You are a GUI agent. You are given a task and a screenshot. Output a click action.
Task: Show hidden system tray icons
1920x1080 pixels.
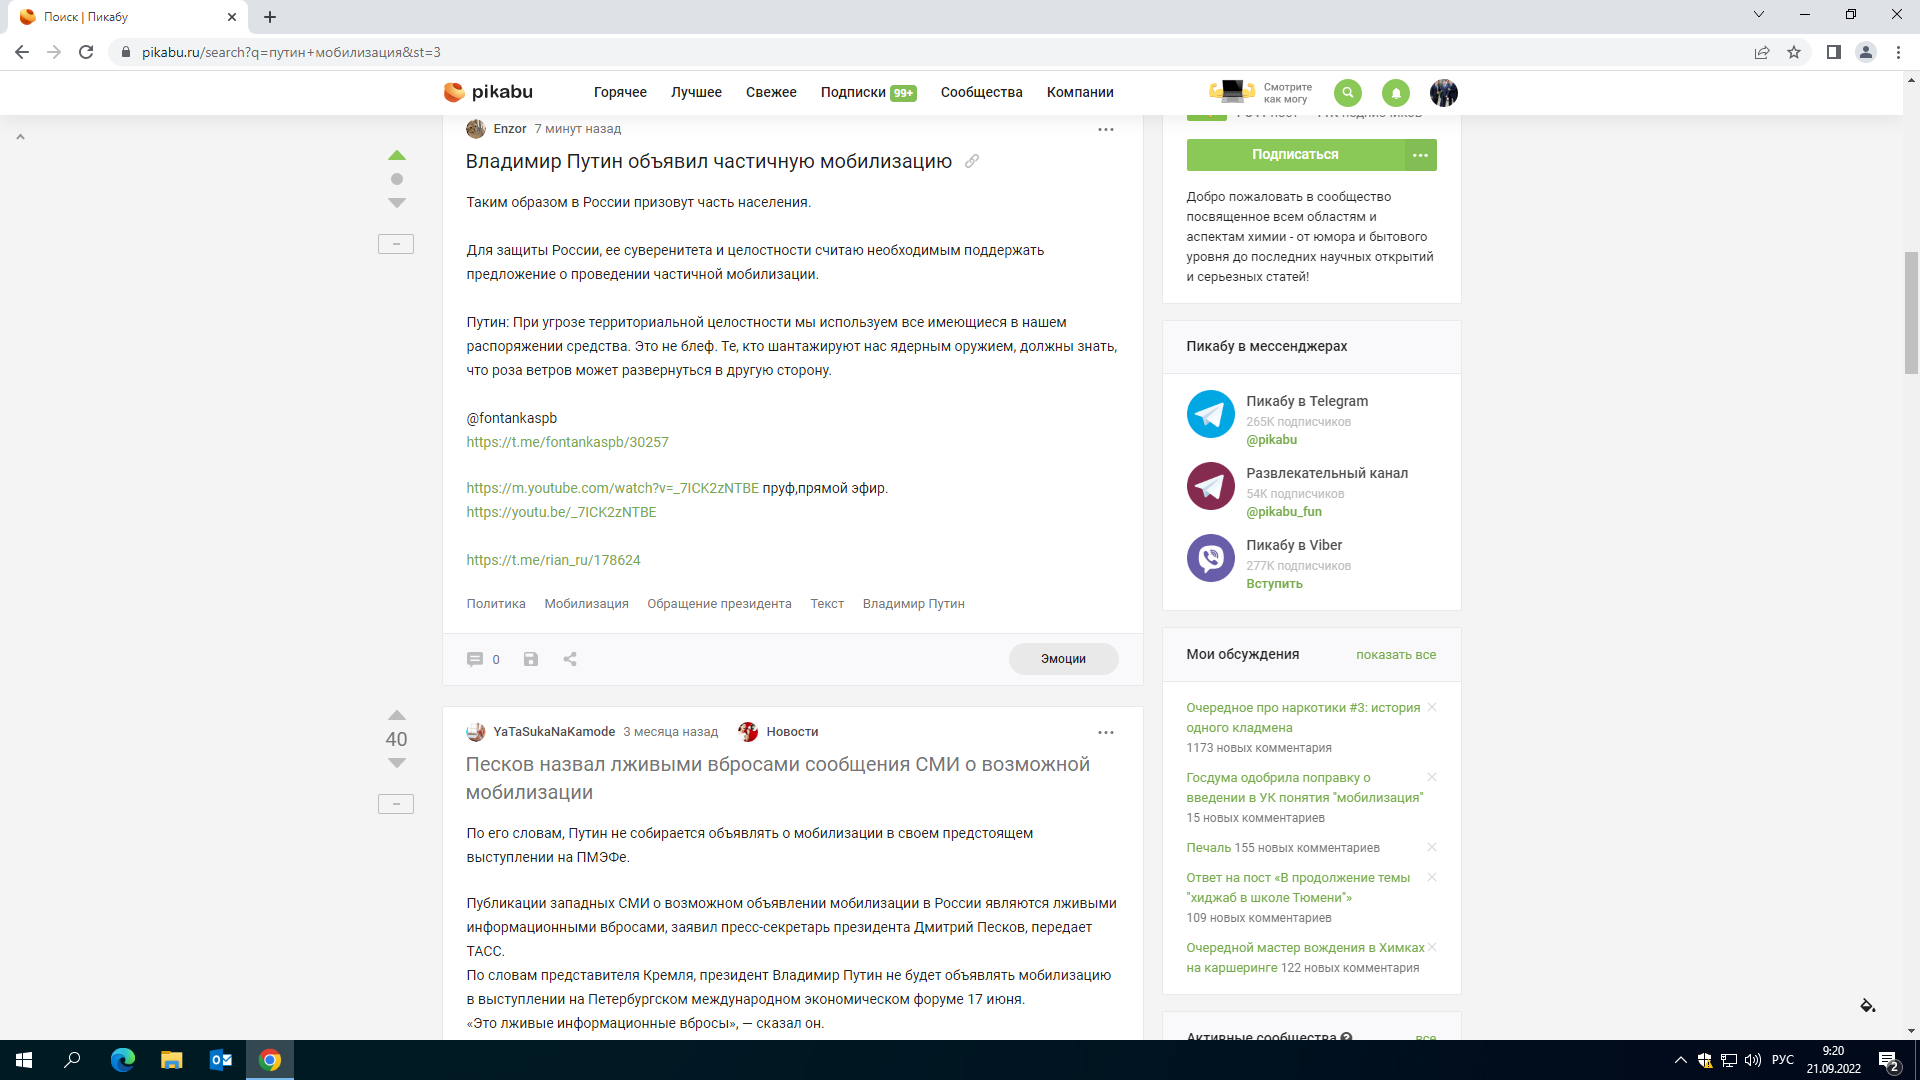1680,1060
